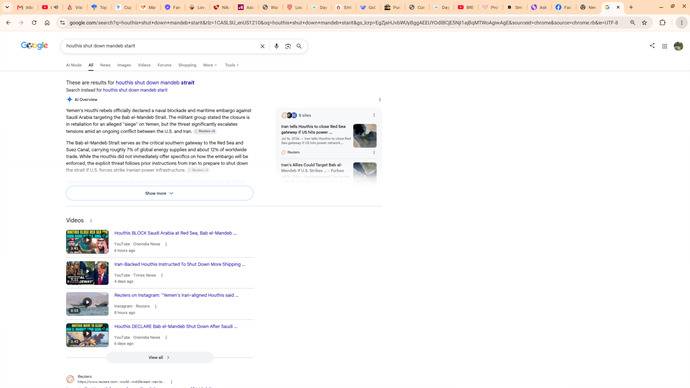Click into the Google search input field
Screen dimensions: 690x388
(x=161, y=46)
